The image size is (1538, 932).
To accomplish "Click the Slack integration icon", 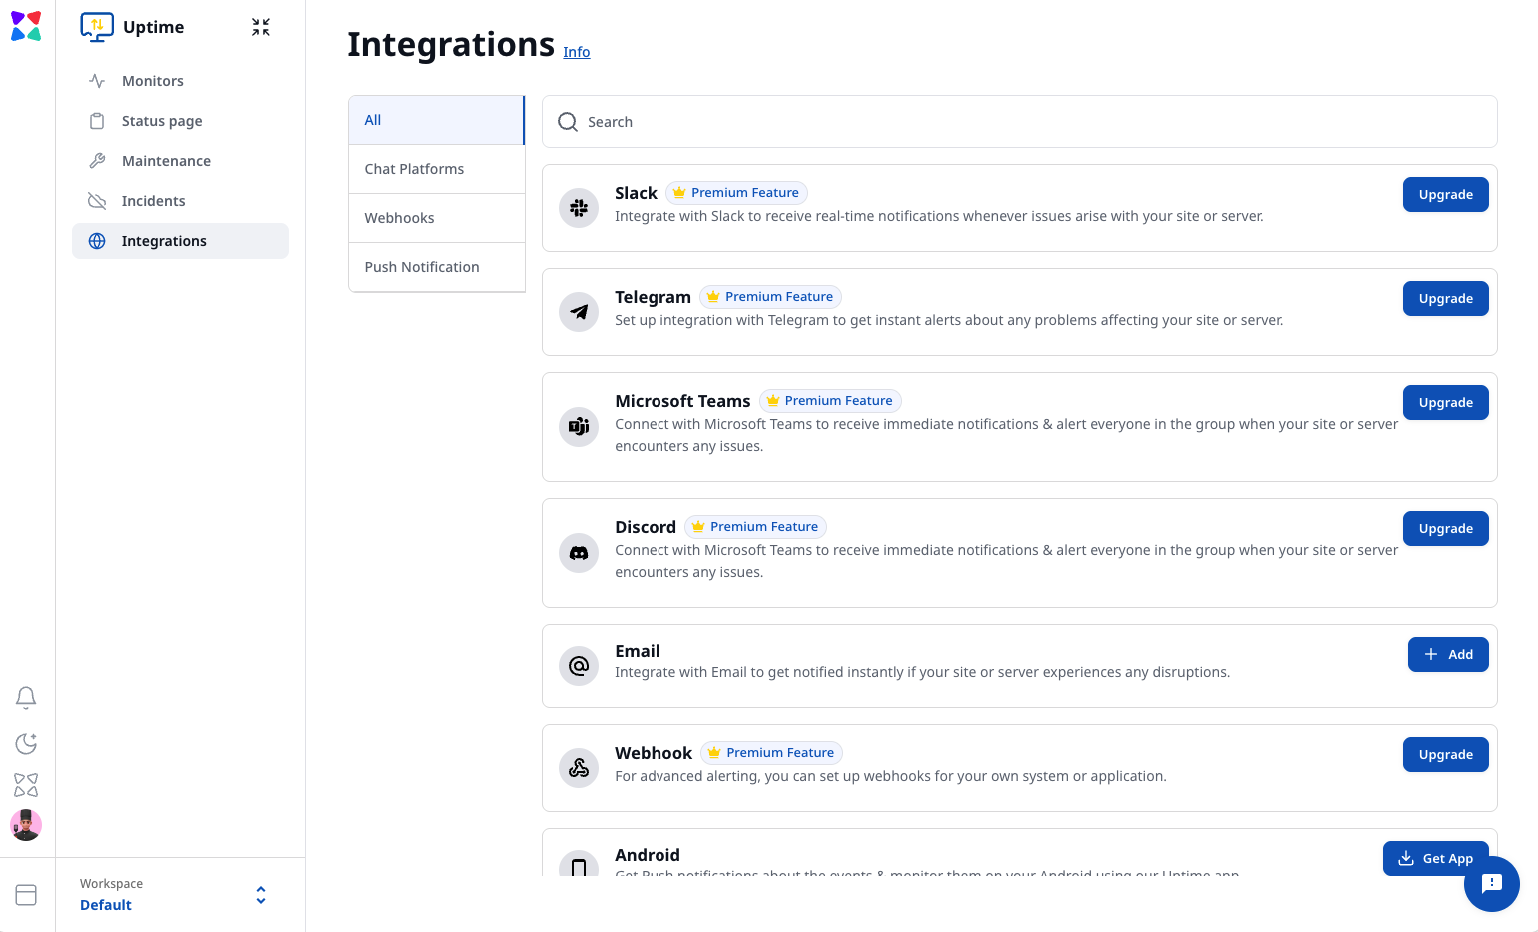I will (579, 208).
